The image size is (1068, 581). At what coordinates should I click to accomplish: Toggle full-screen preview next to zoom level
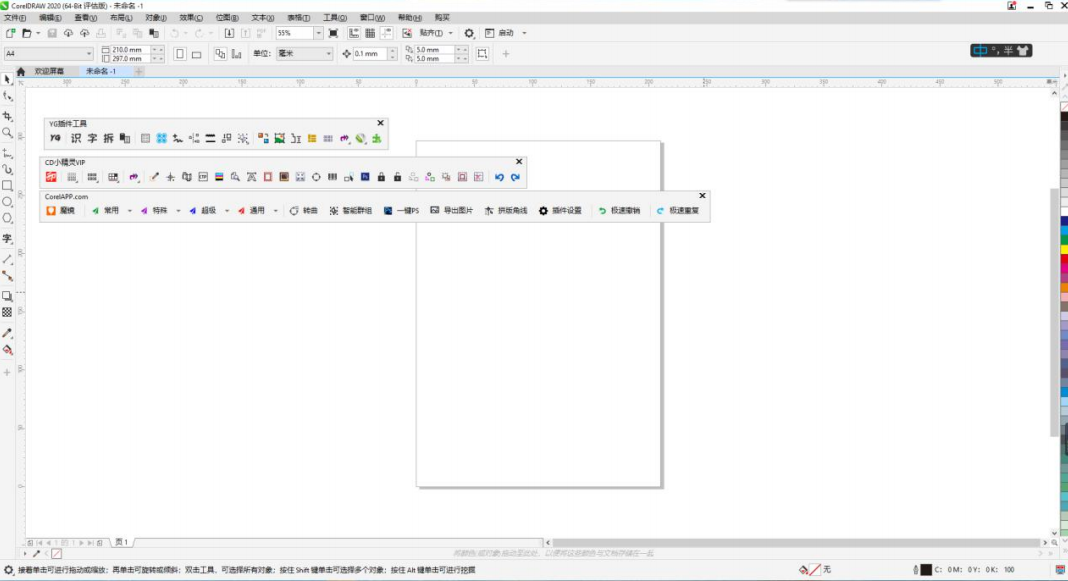click(x=333, y=33)
